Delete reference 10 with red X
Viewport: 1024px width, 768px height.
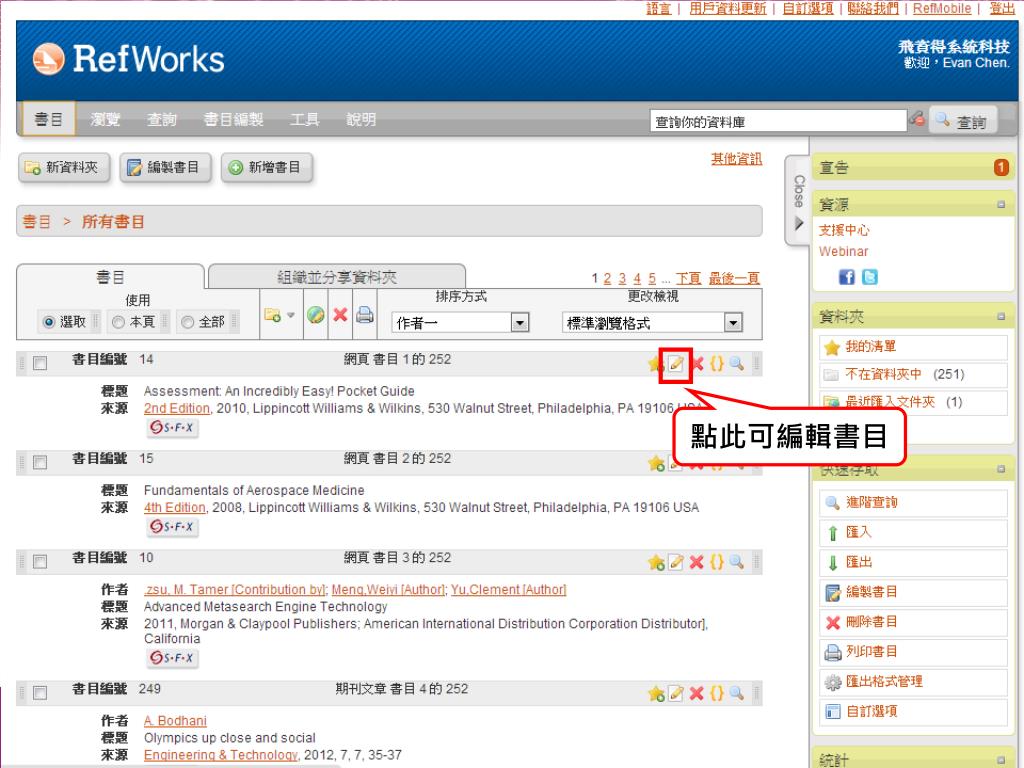coord(697,562)
